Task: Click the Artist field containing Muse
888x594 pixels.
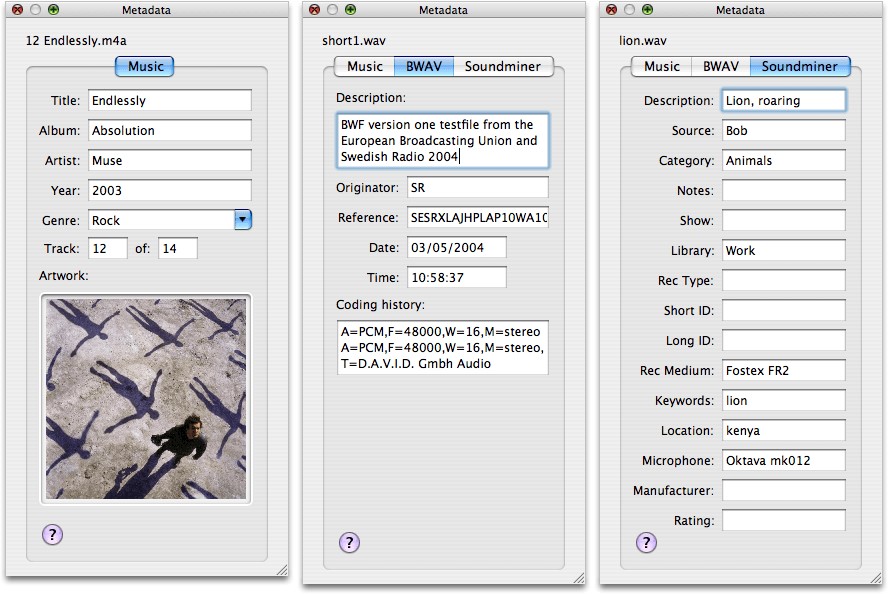Action: coord(169,160)
